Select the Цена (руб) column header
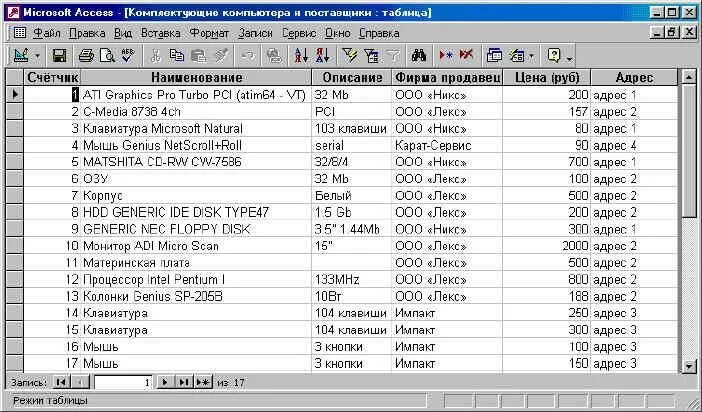The width and height of the screenshot is (702, 412). pos(547,77)
